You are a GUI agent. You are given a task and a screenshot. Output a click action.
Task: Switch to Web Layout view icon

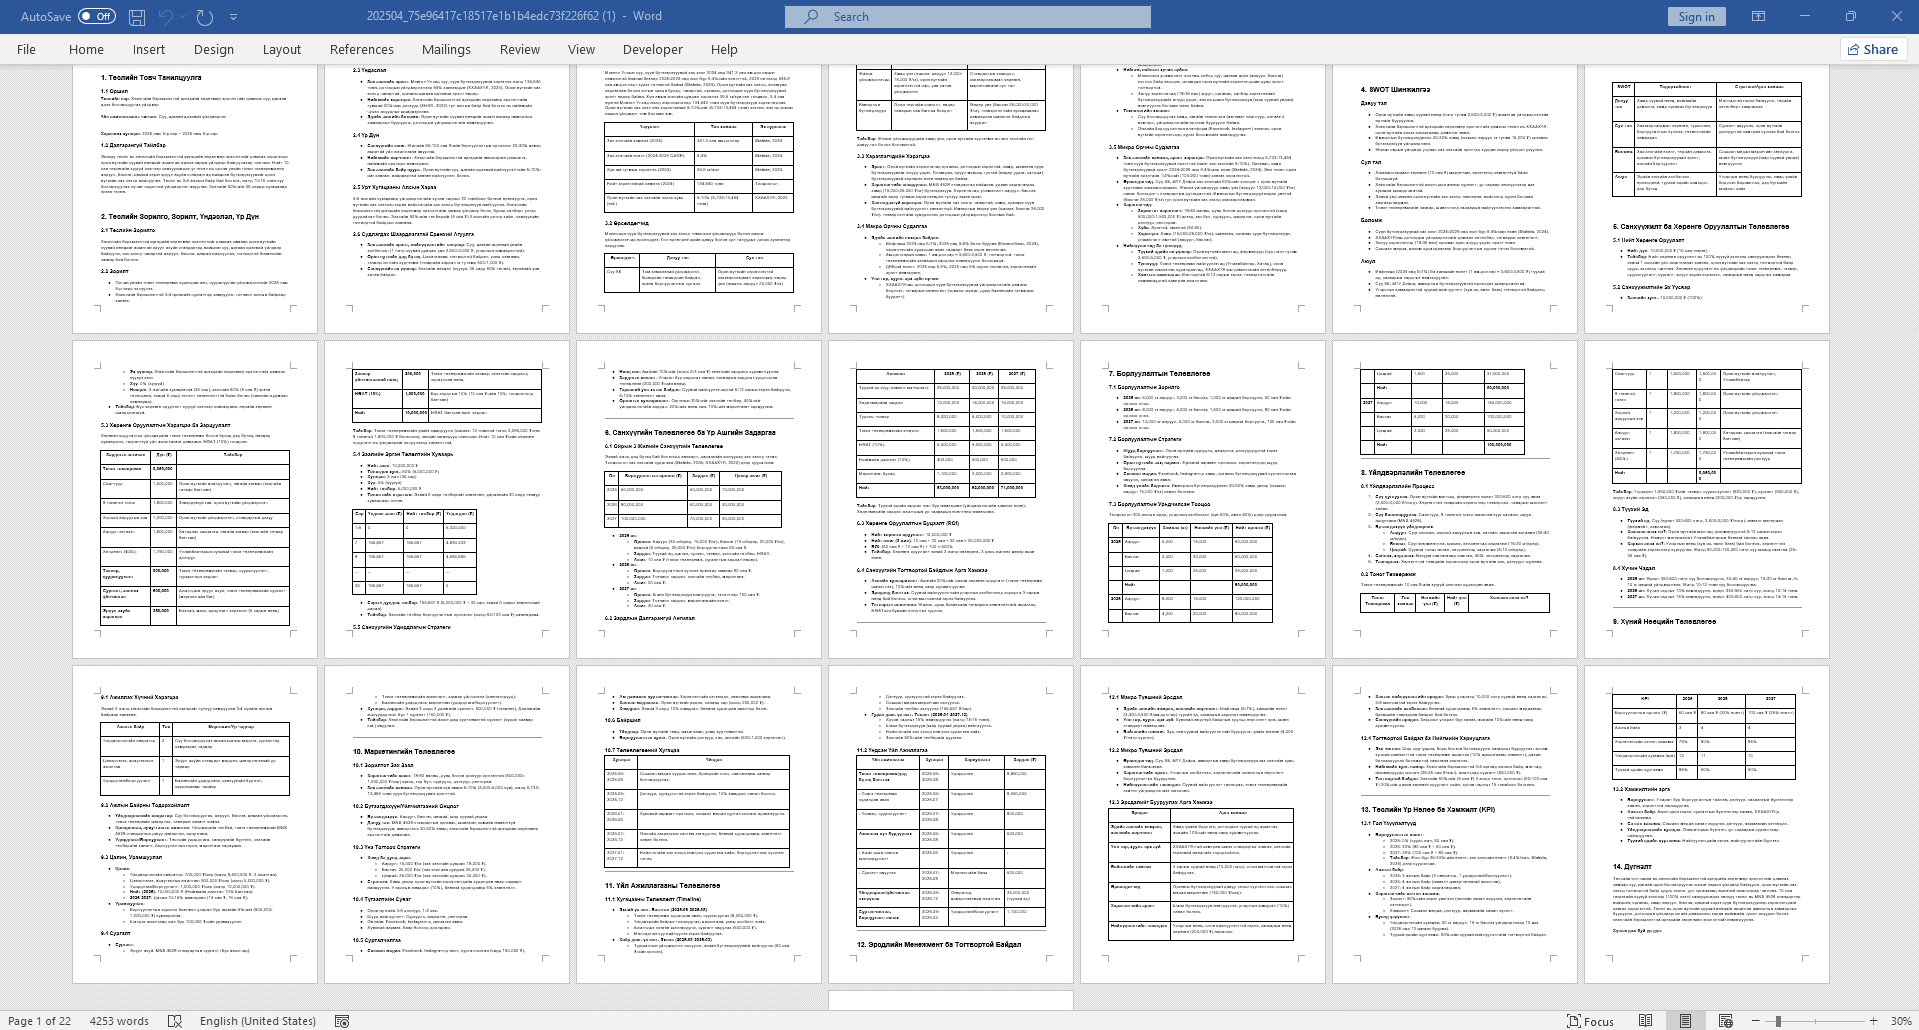click(1726, 1021)
